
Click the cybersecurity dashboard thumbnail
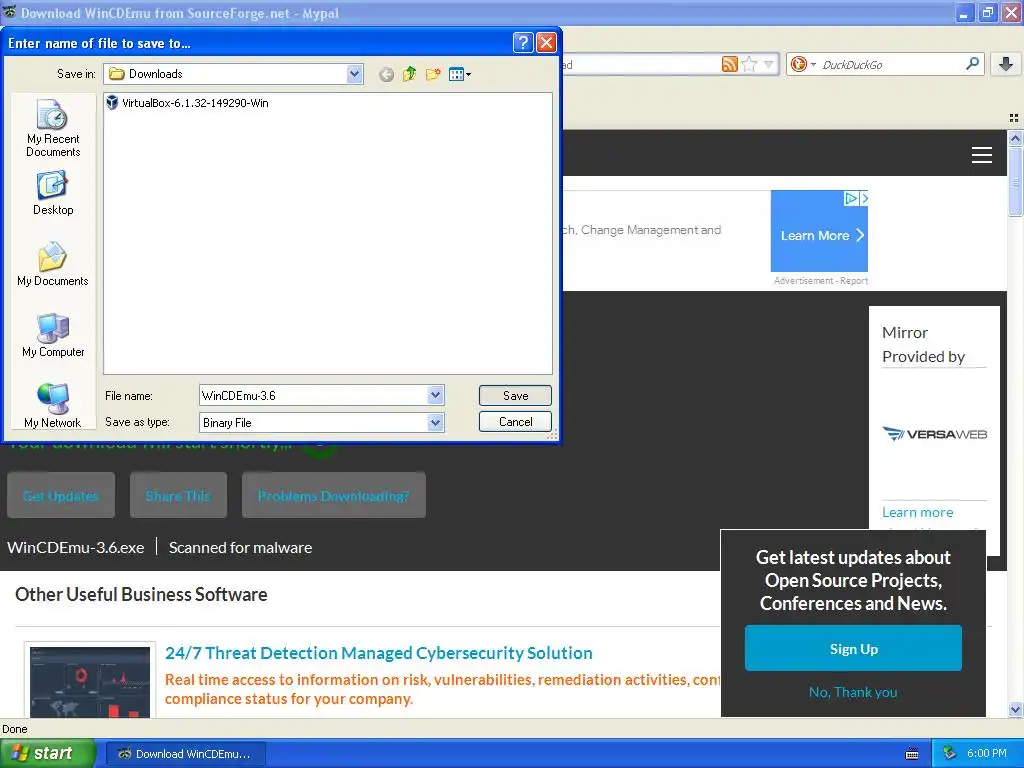(x=90, y=680)
